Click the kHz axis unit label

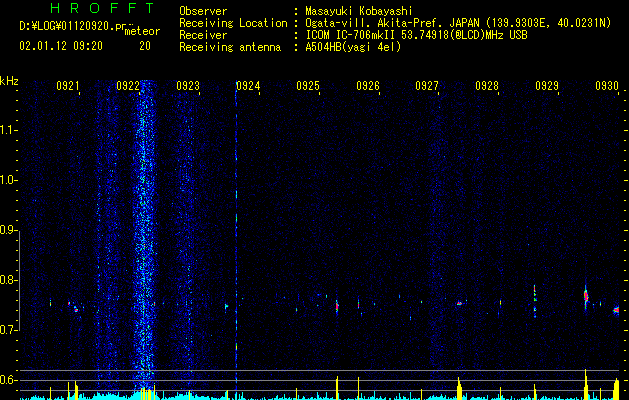[9, 81]
